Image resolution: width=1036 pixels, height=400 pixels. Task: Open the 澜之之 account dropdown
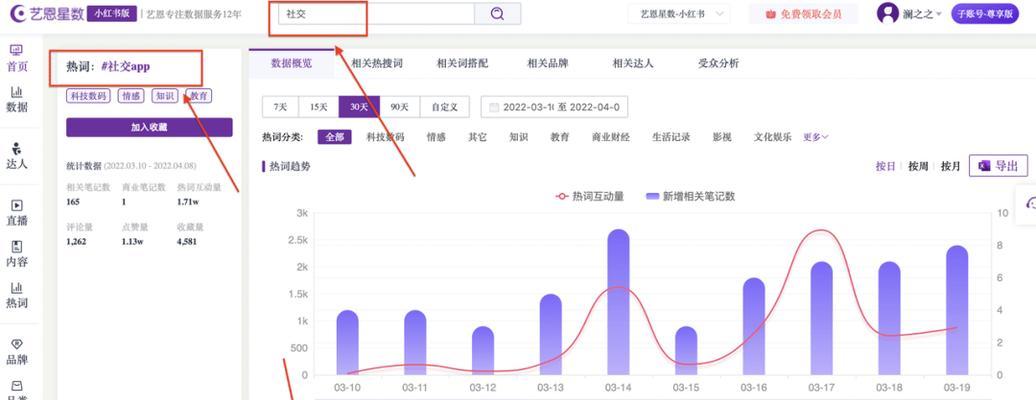pyautogui.click(x=922, y=14)
